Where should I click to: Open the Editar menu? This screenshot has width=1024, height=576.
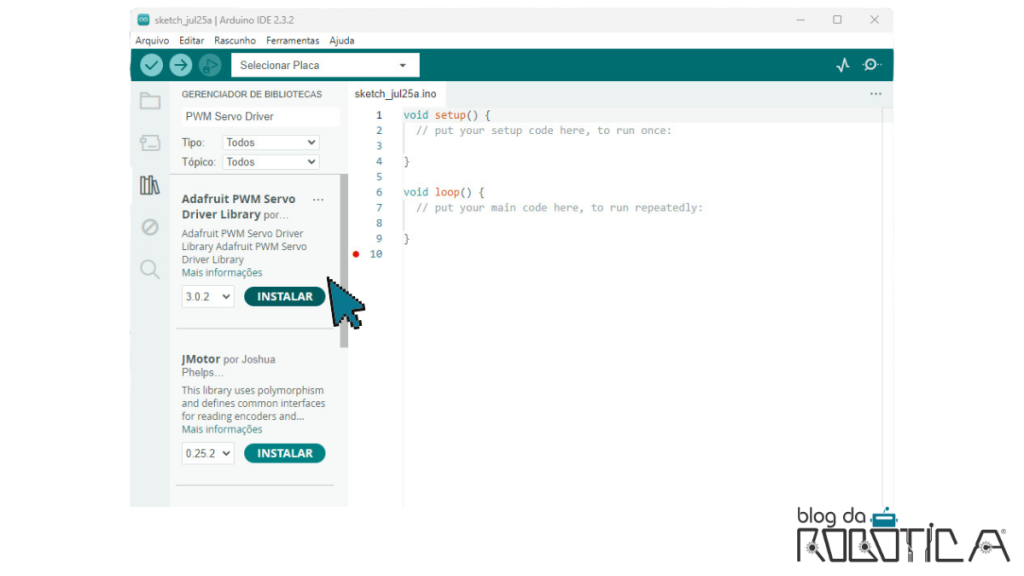click(191, 40)
